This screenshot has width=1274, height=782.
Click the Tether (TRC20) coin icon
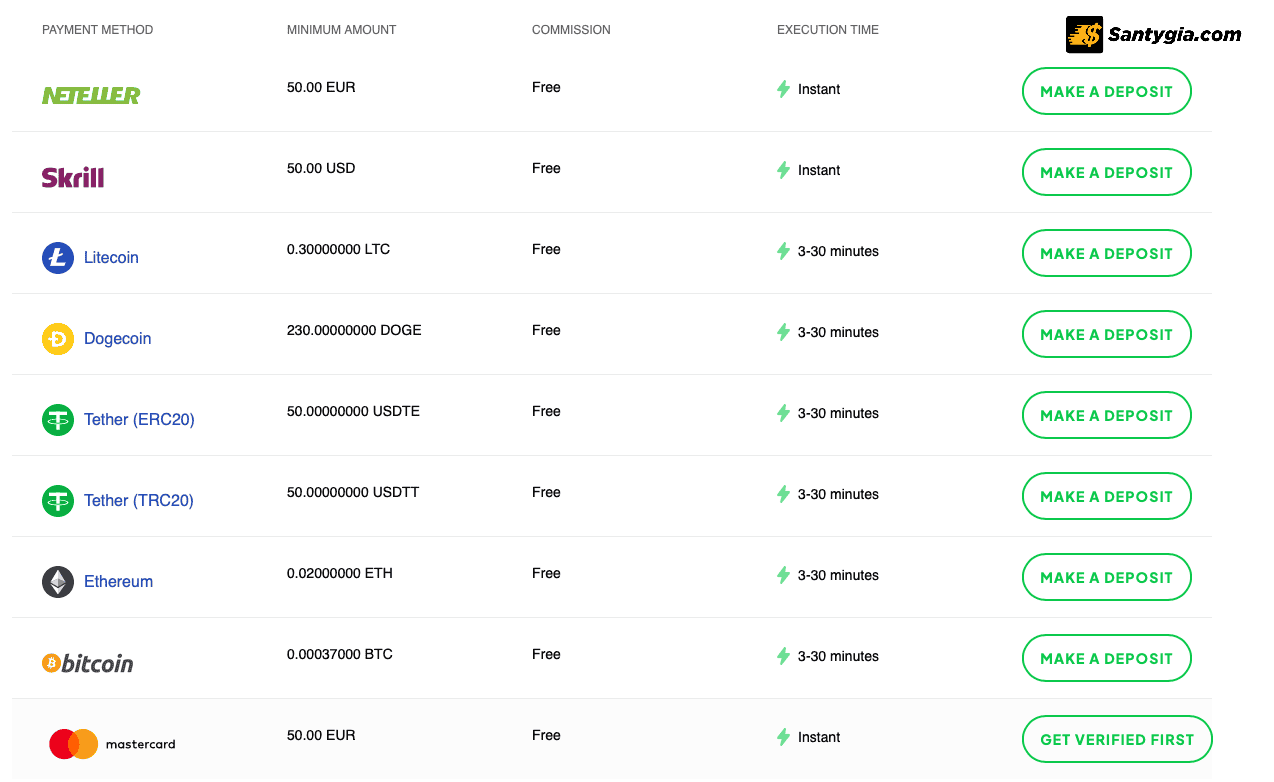[x=58, y=500]
